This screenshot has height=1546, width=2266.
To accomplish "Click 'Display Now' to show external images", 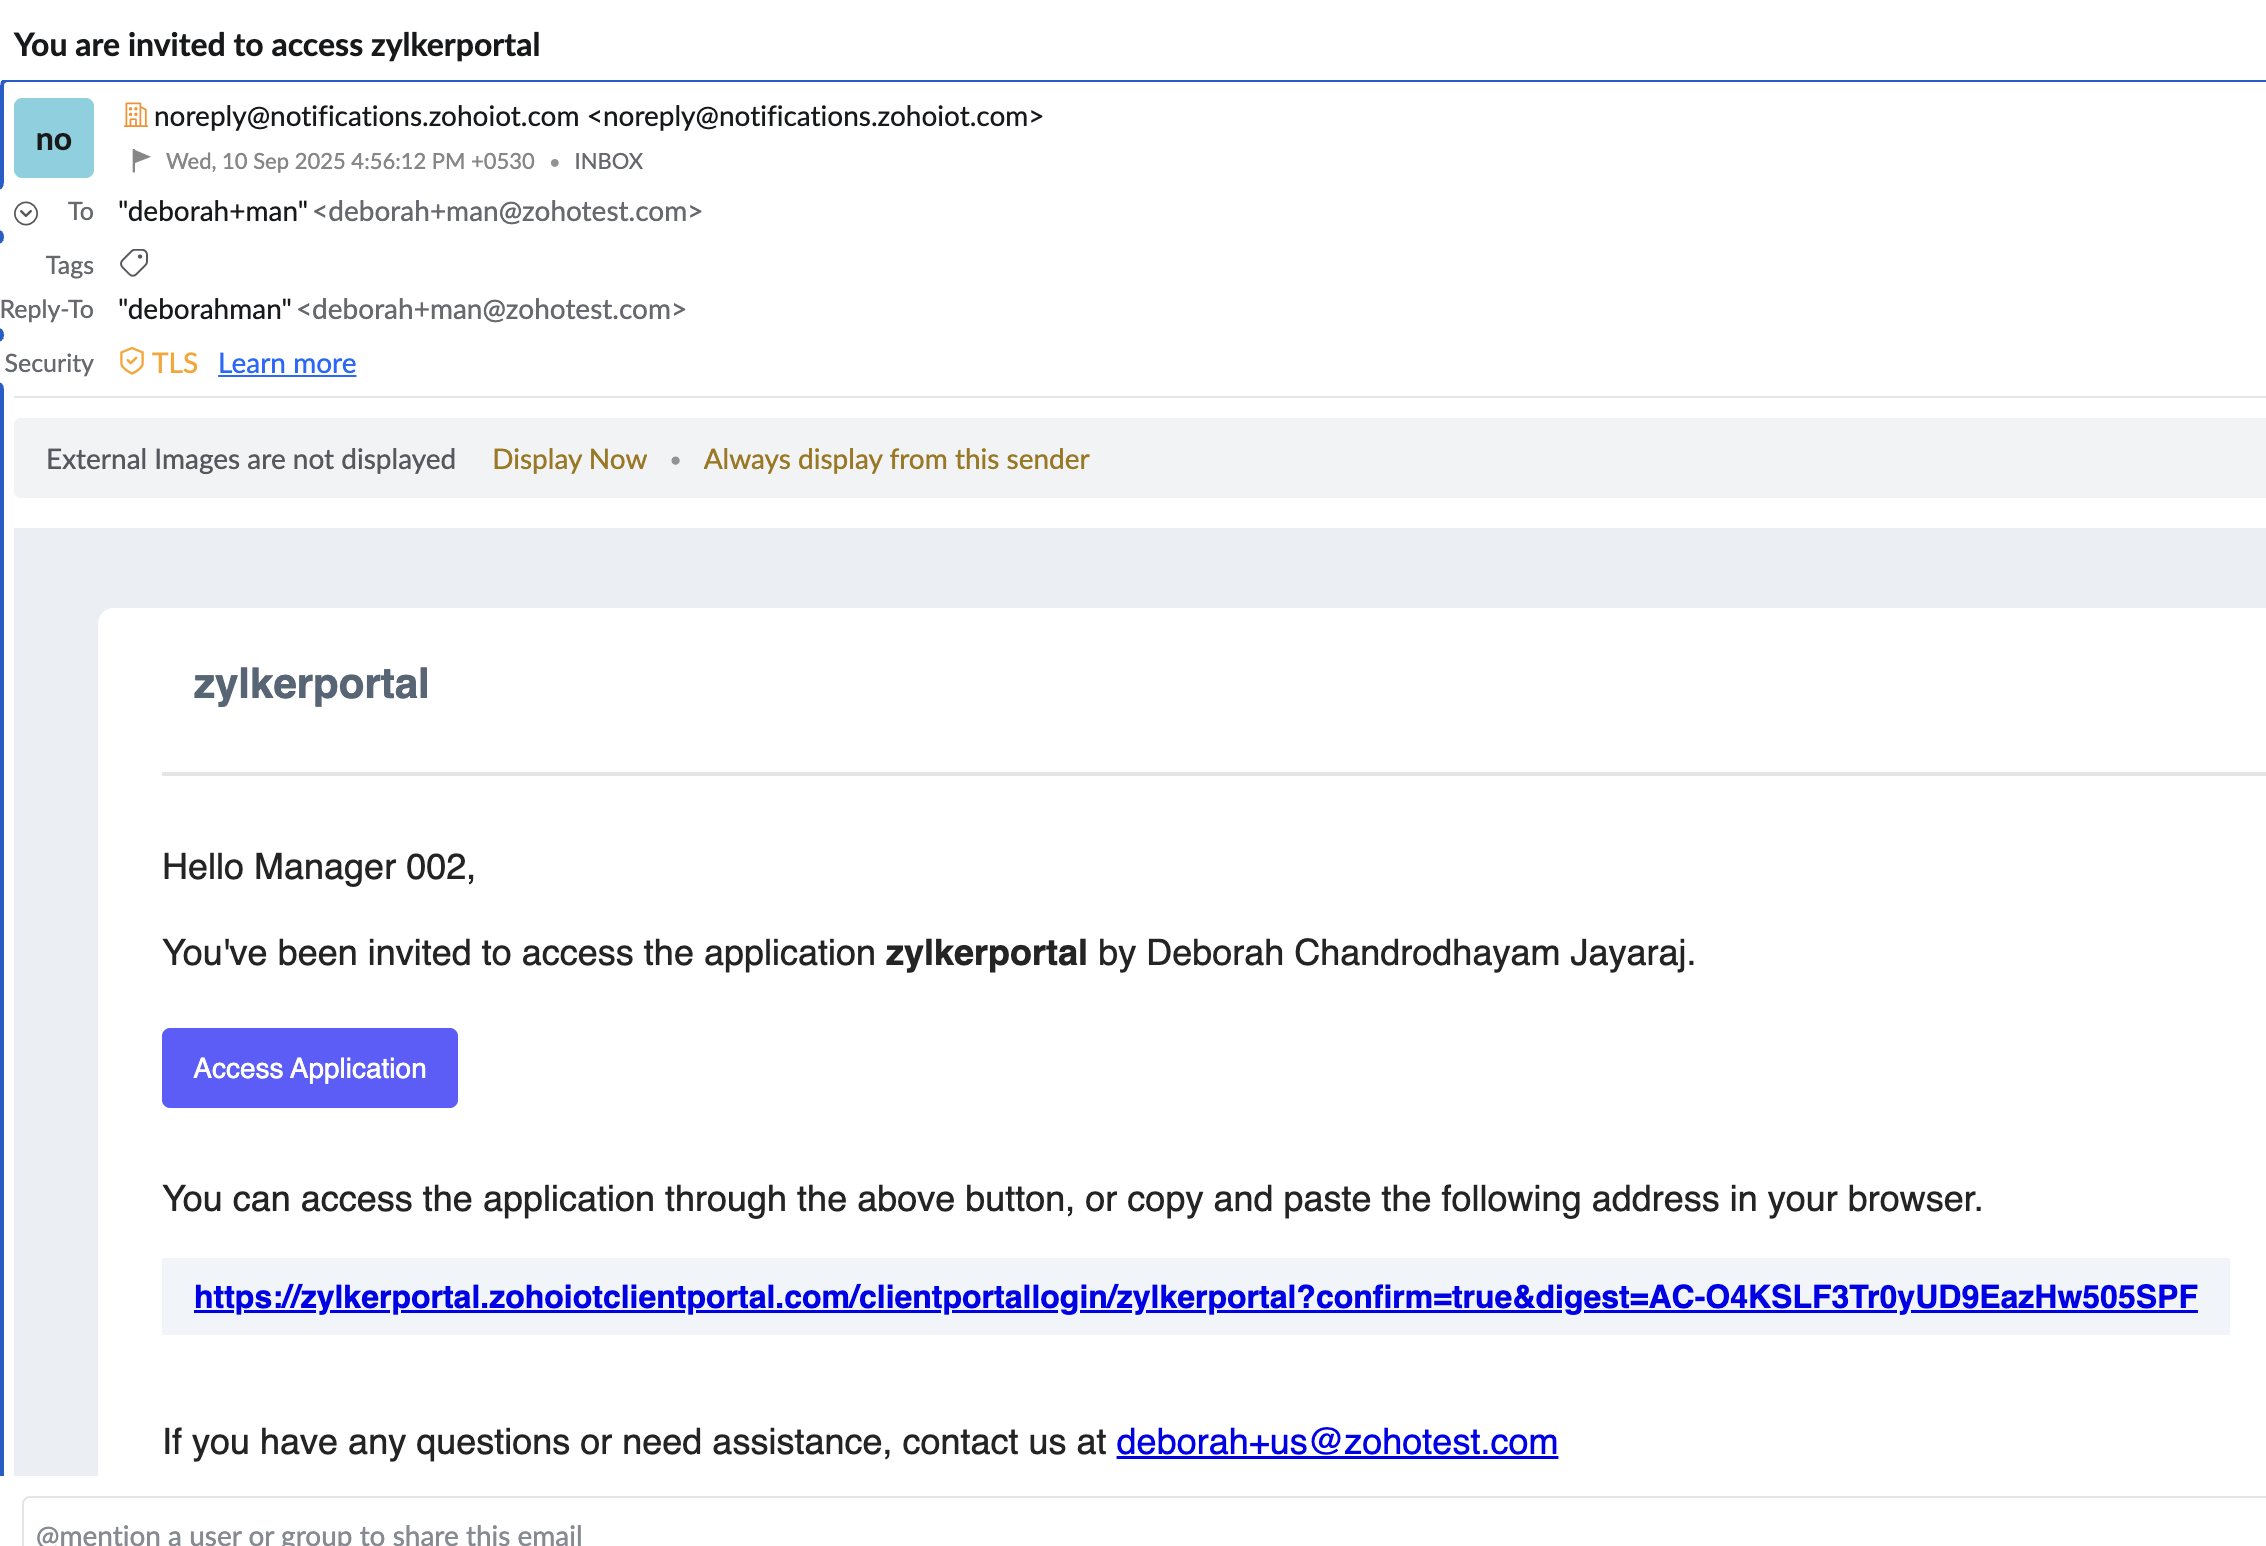I will click(569, 459).
